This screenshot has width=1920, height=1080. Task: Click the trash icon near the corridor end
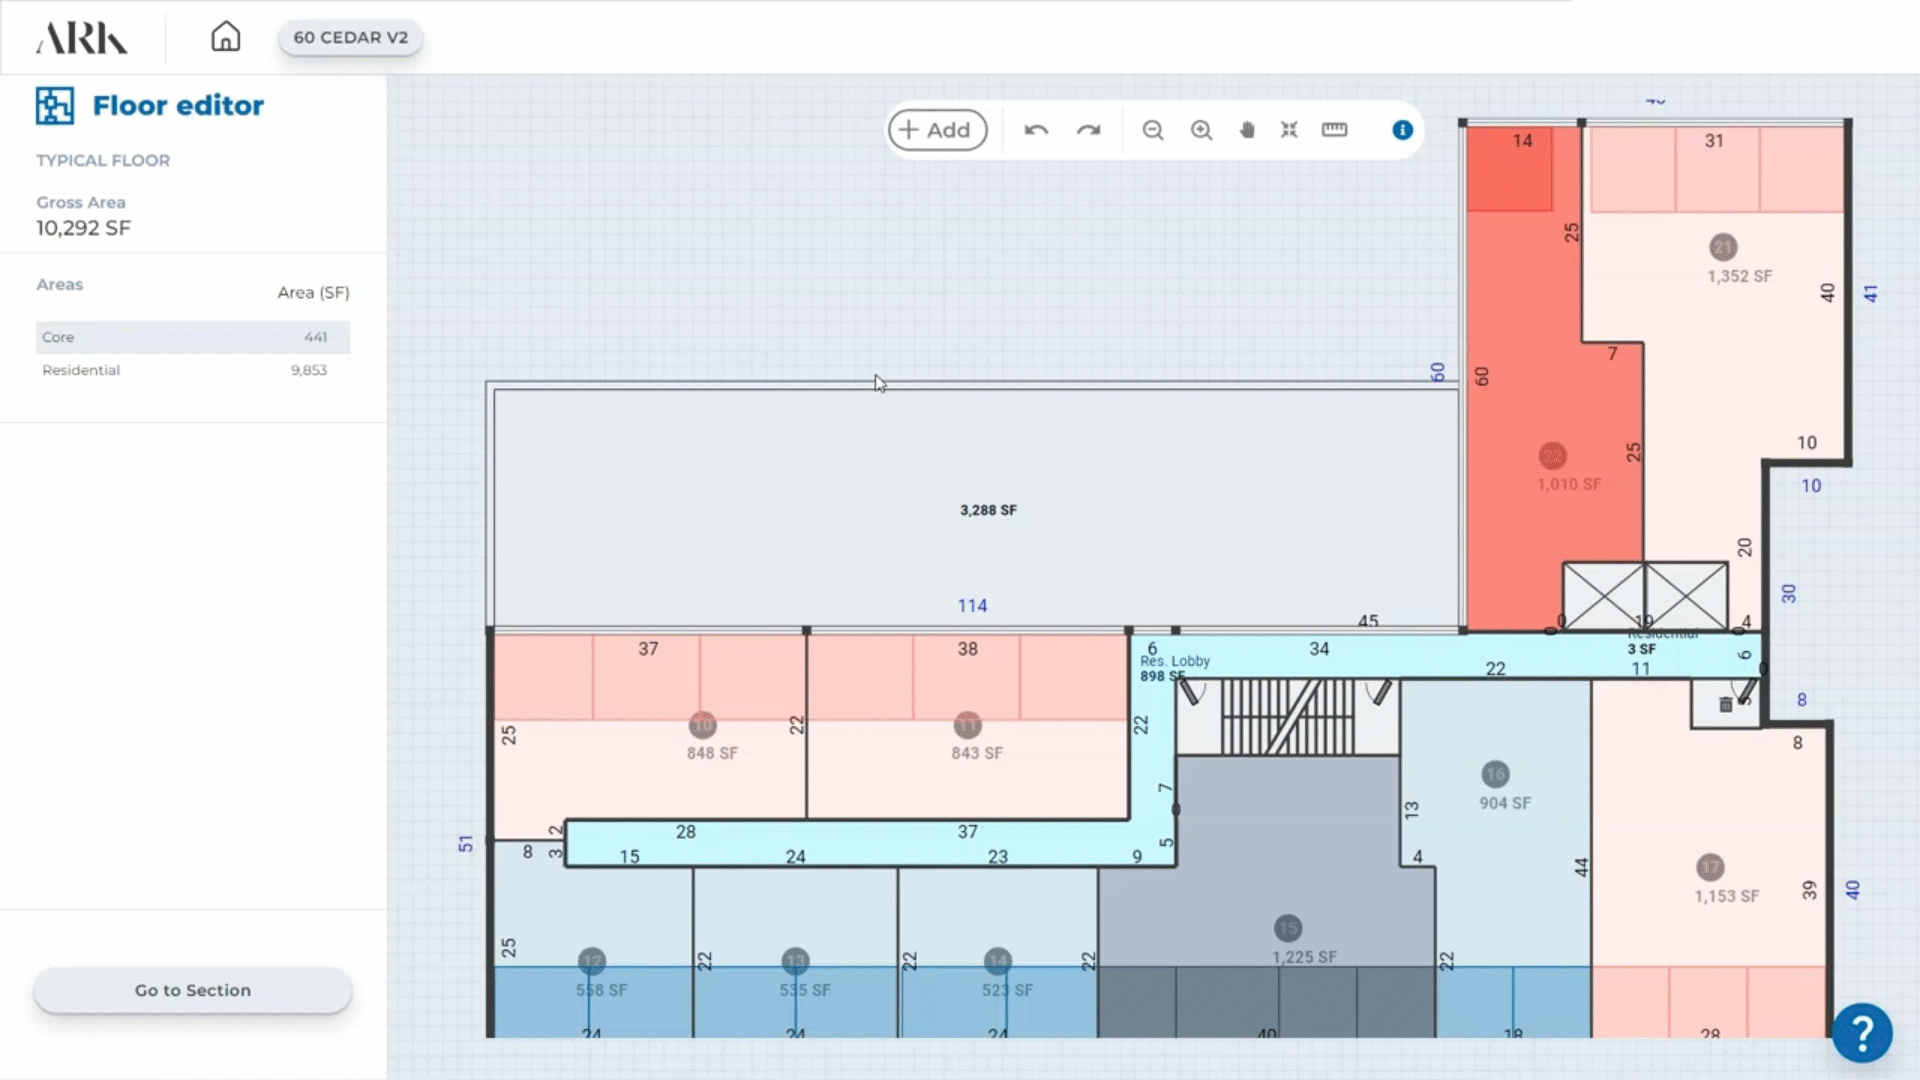1725,705
